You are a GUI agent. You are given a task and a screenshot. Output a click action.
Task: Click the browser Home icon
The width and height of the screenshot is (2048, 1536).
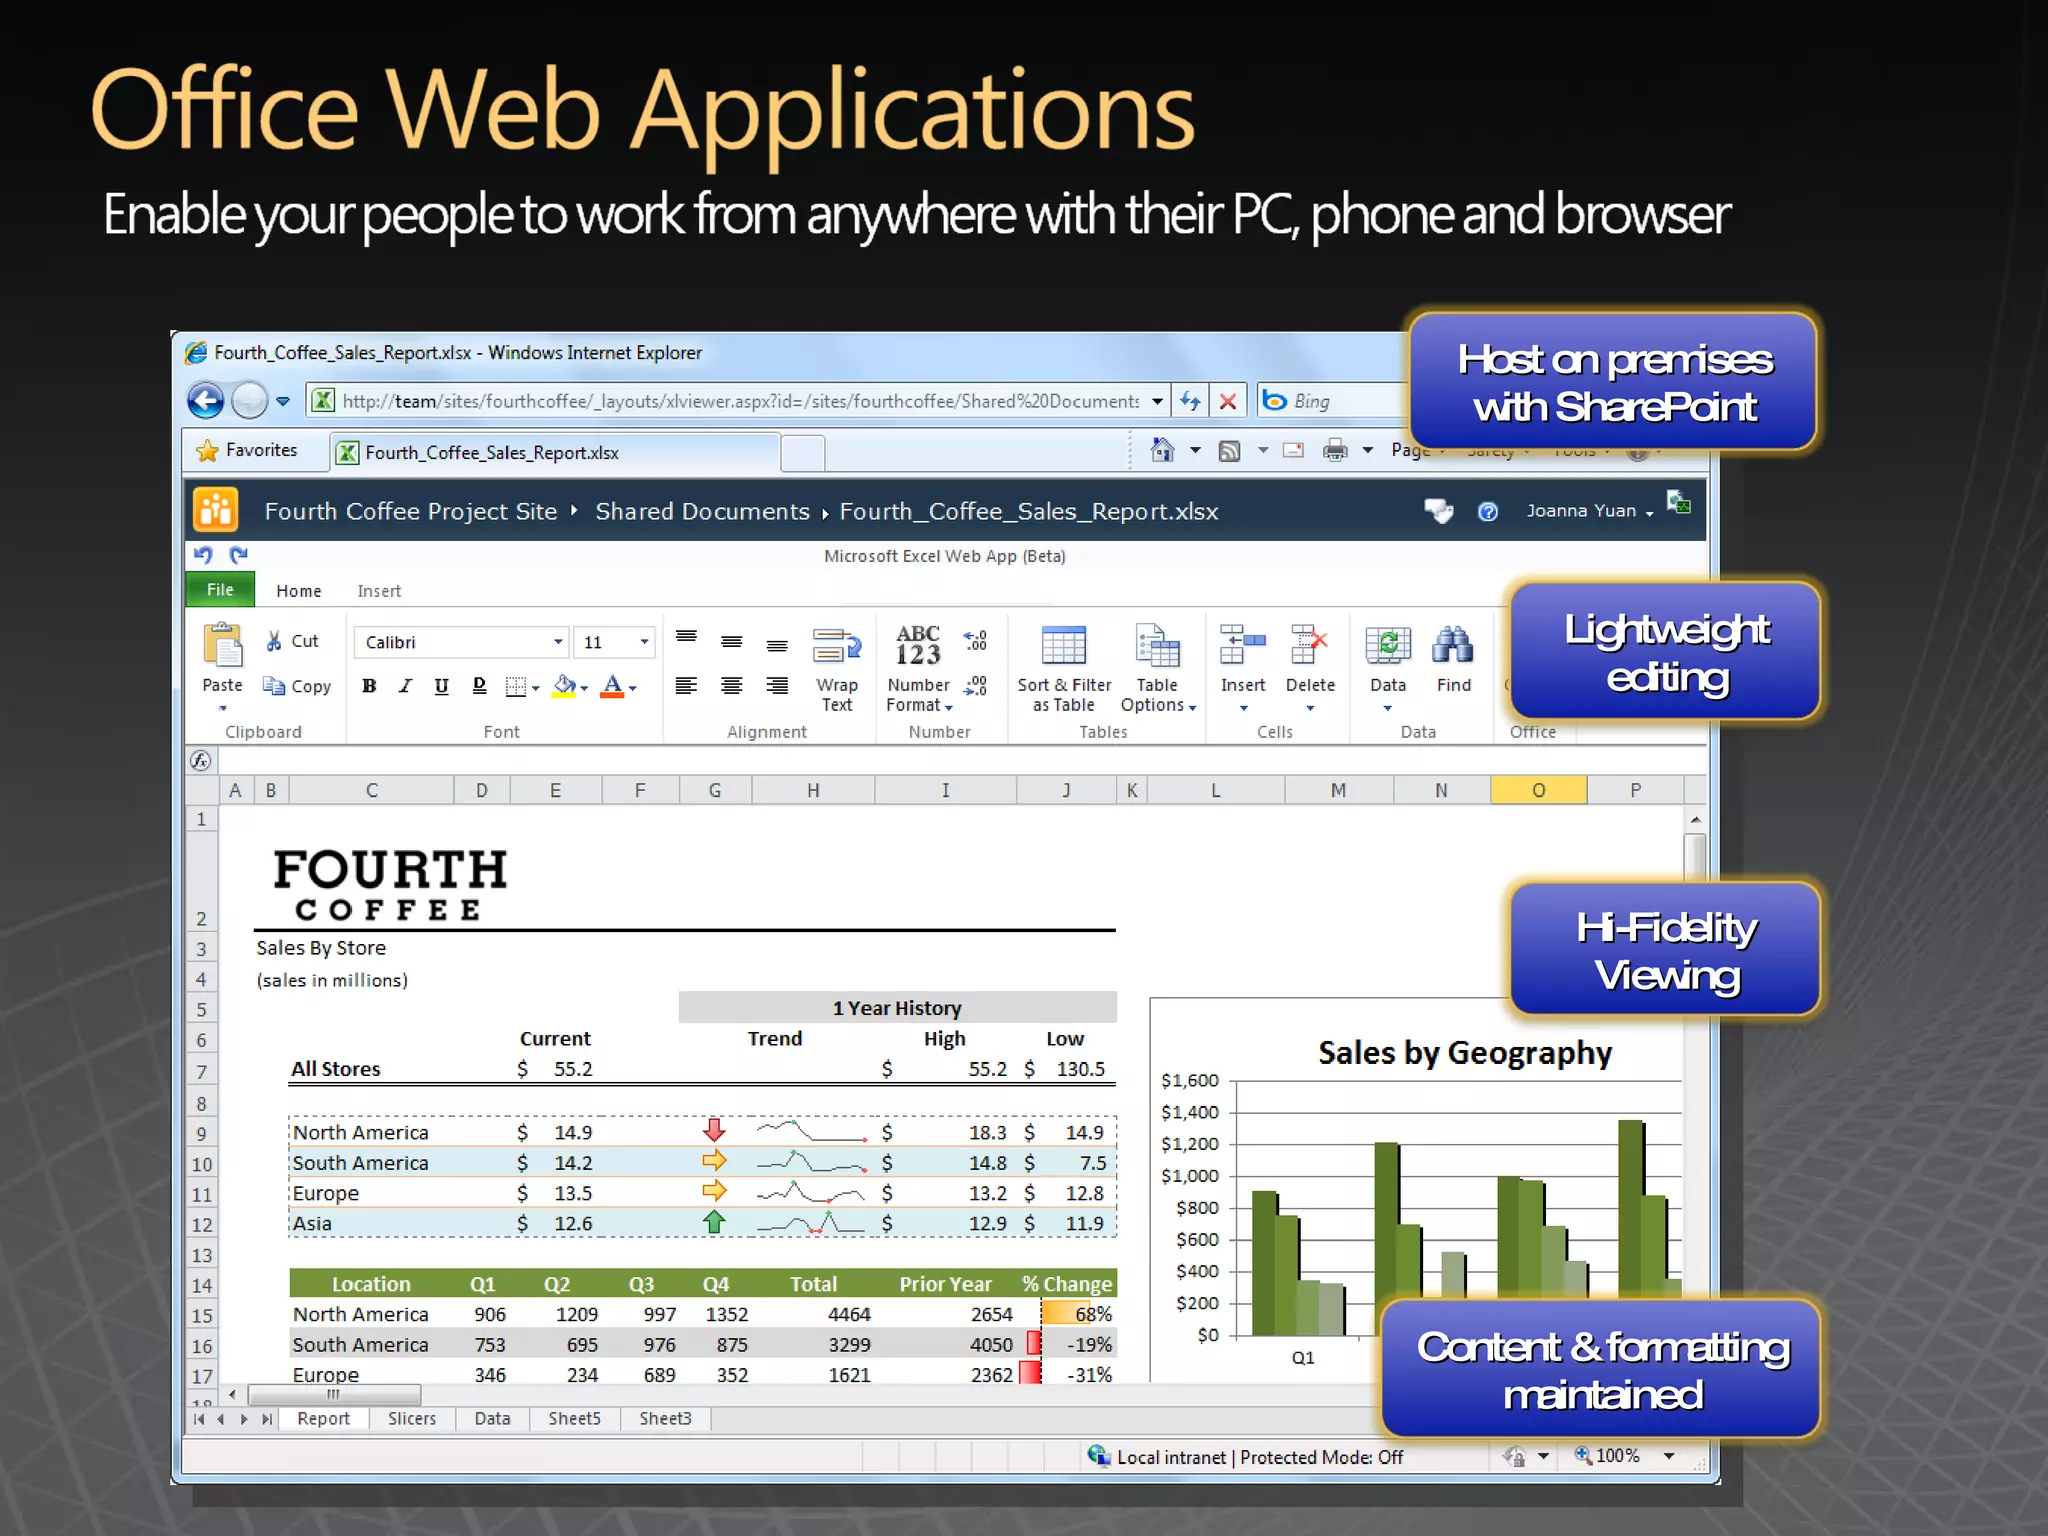pyautogui.click(x=1162, y=450)
